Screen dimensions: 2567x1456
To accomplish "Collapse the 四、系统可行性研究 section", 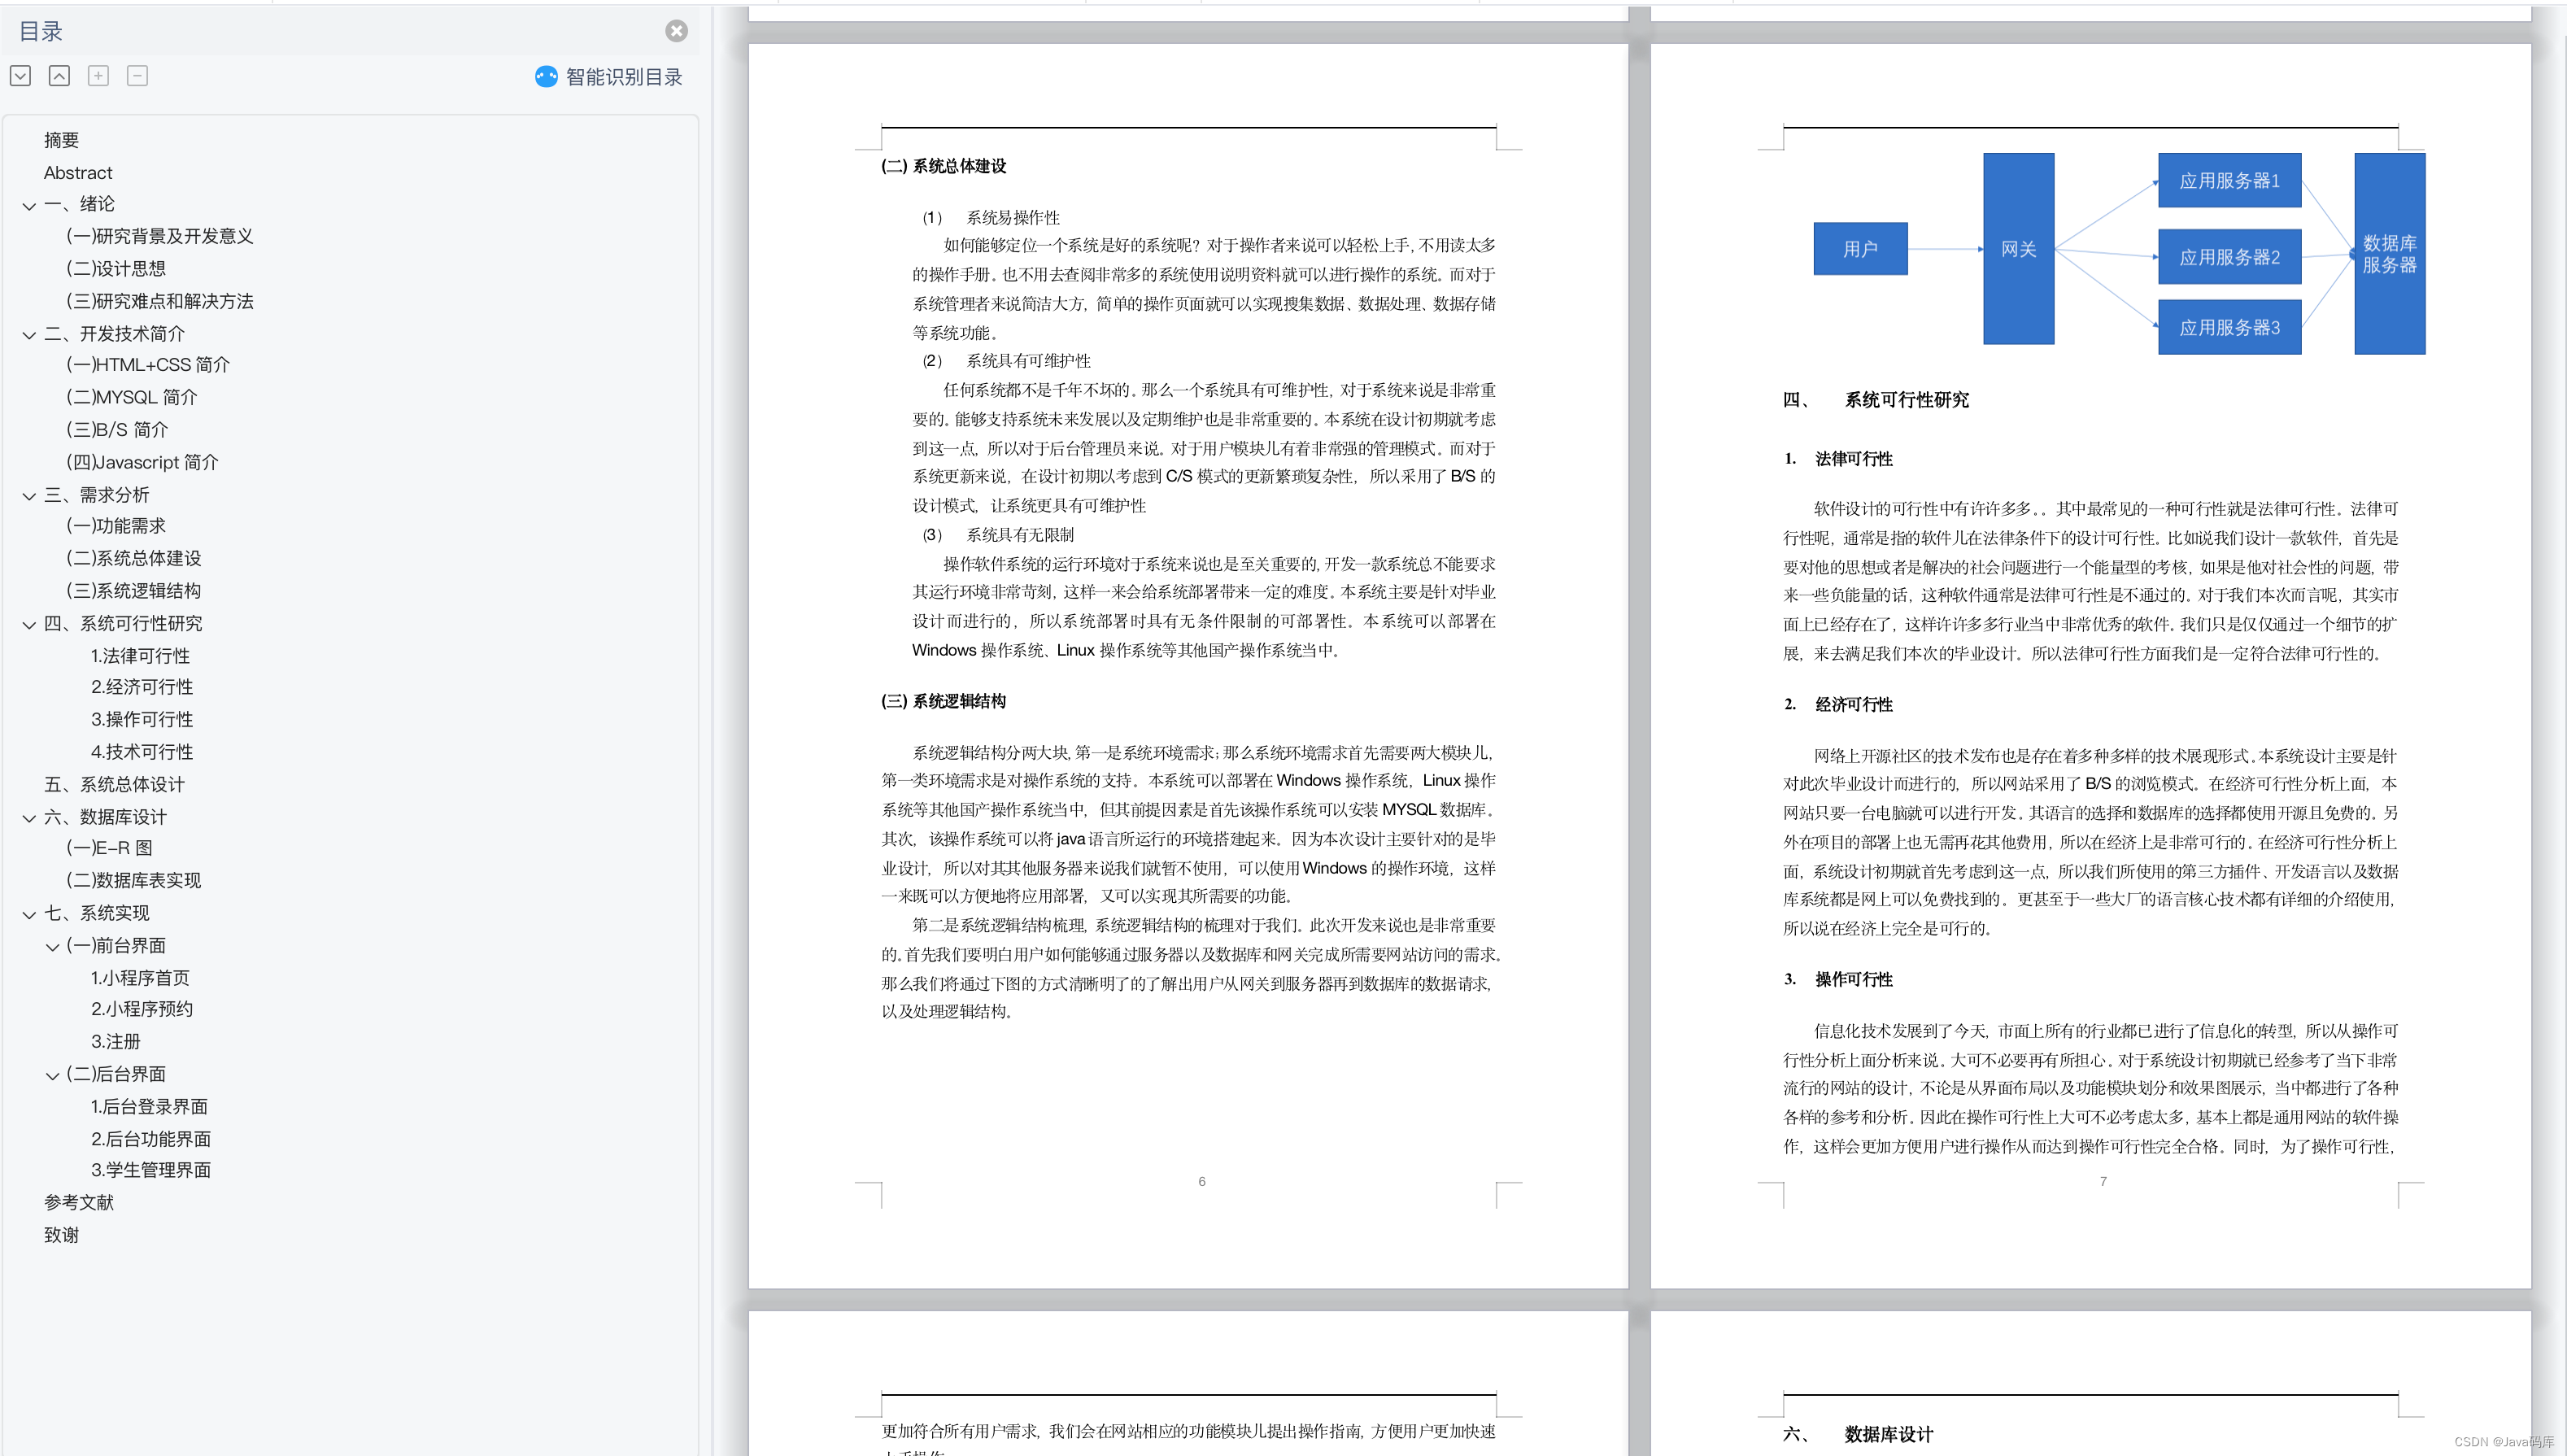I will pos(29,625).
